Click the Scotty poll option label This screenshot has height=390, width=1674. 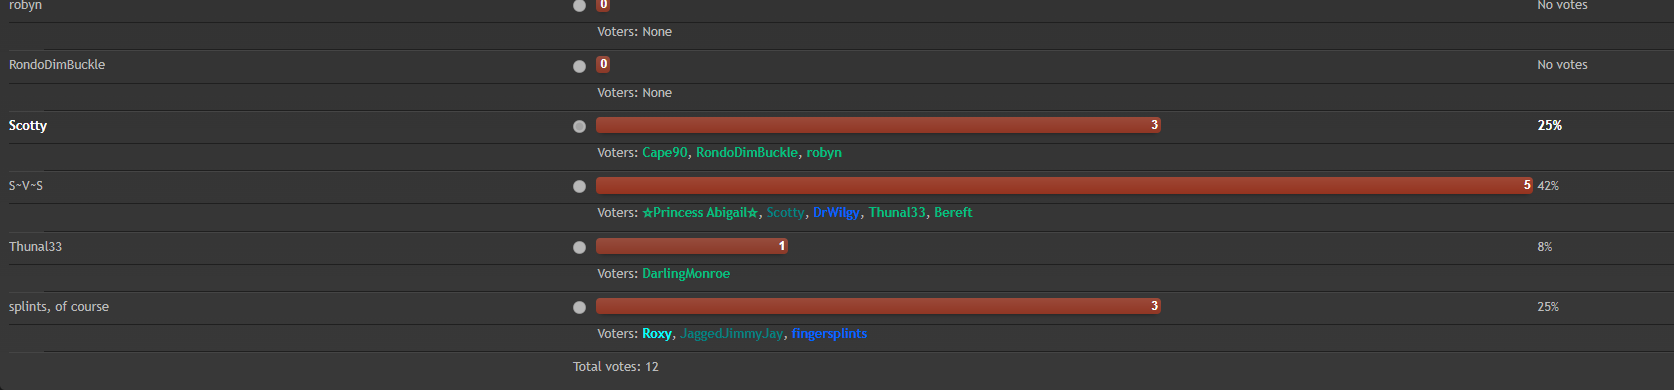[x=28, y=126]
